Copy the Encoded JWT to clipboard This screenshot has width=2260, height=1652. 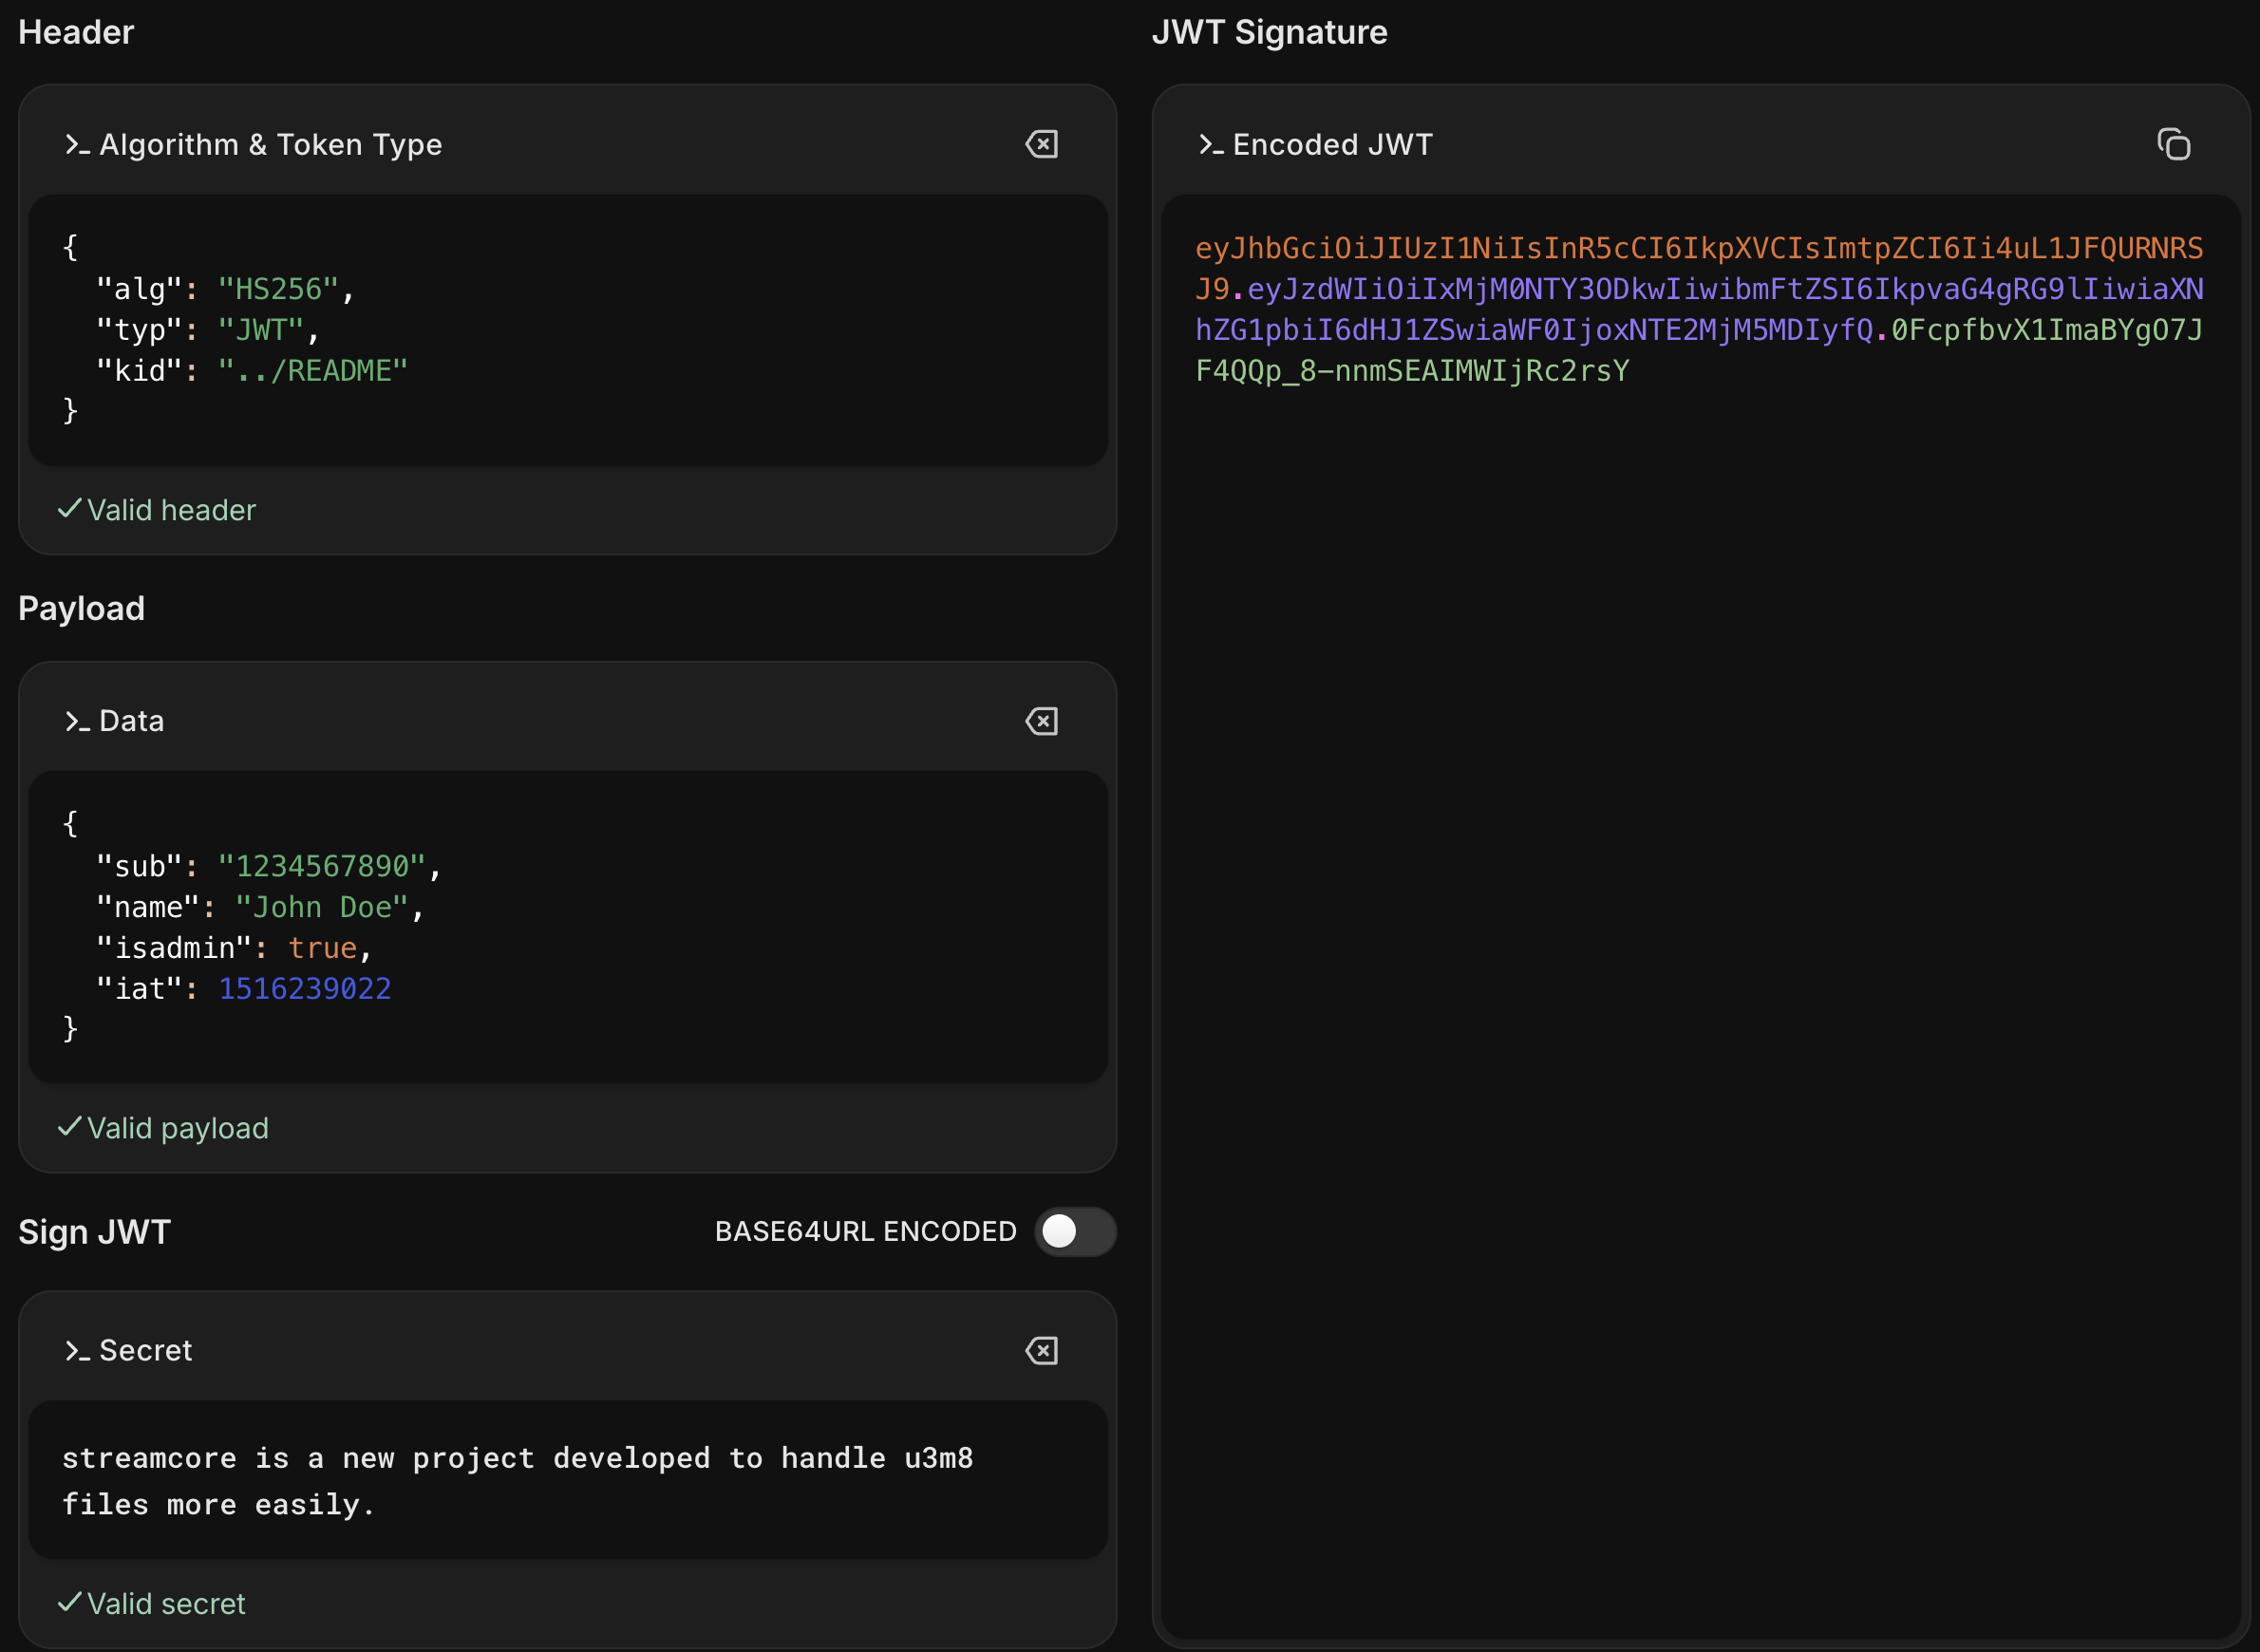coord(2173,144)
